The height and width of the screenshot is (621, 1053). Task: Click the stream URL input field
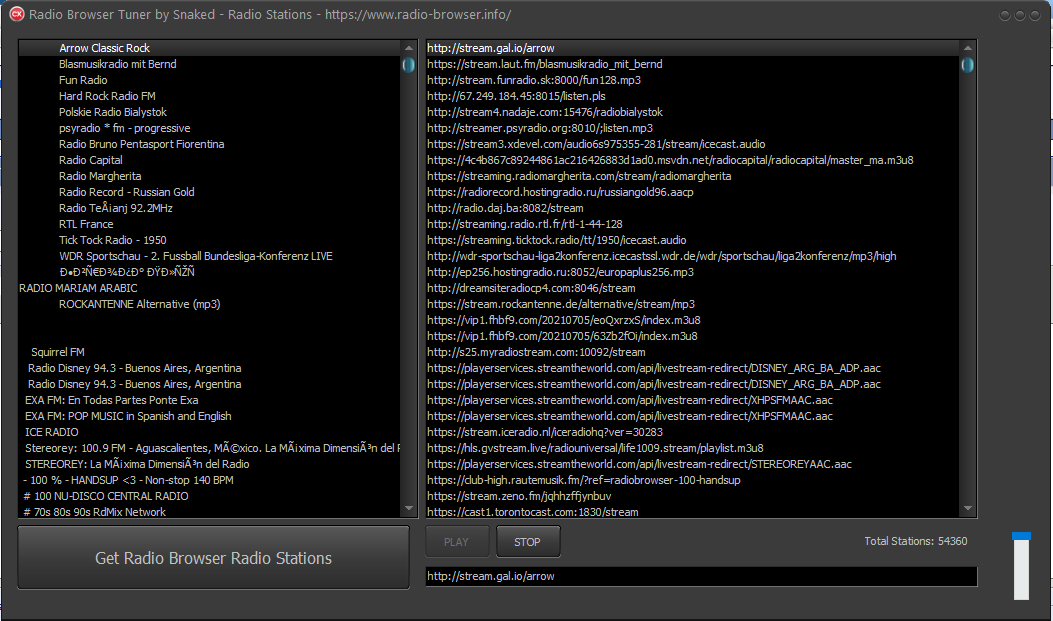pos(701,576)
